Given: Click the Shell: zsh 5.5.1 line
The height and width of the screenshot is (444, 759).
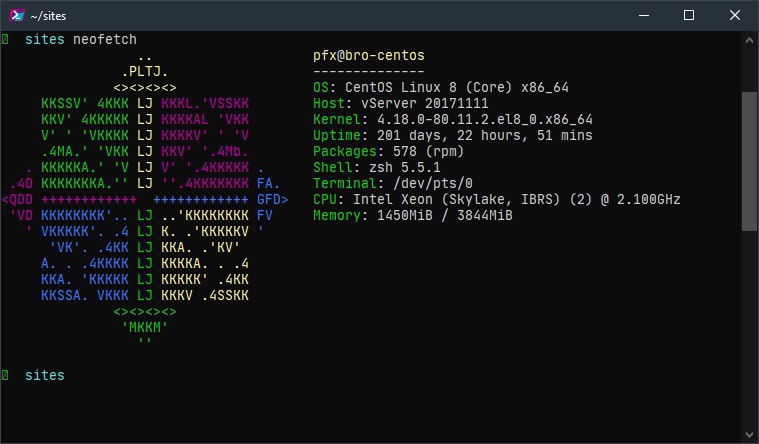Looking at the screenshot, I should [377, 168].
